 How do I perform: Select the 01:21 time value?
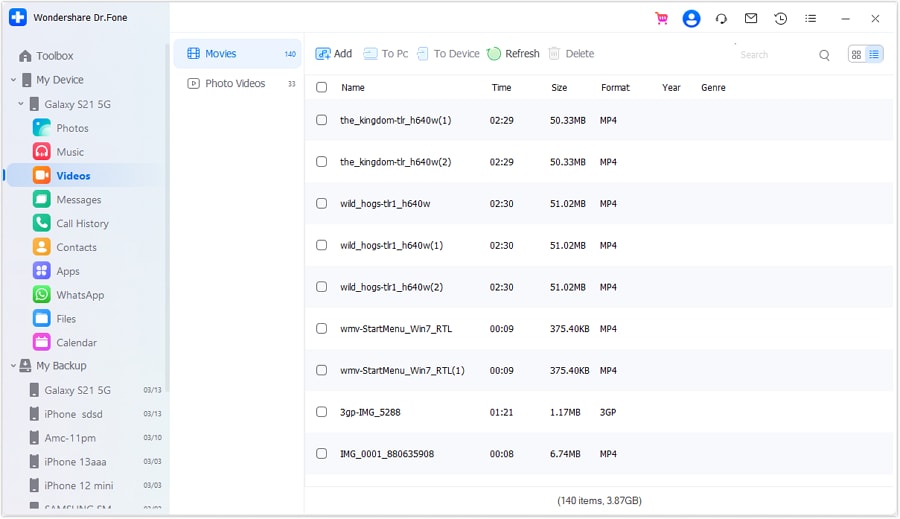[501, 412]
